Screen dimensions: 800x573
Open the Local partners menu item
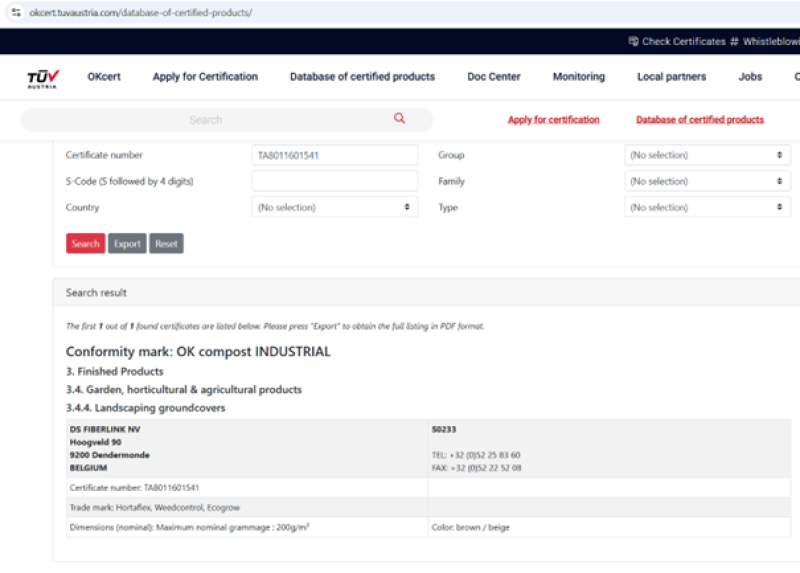671,77
